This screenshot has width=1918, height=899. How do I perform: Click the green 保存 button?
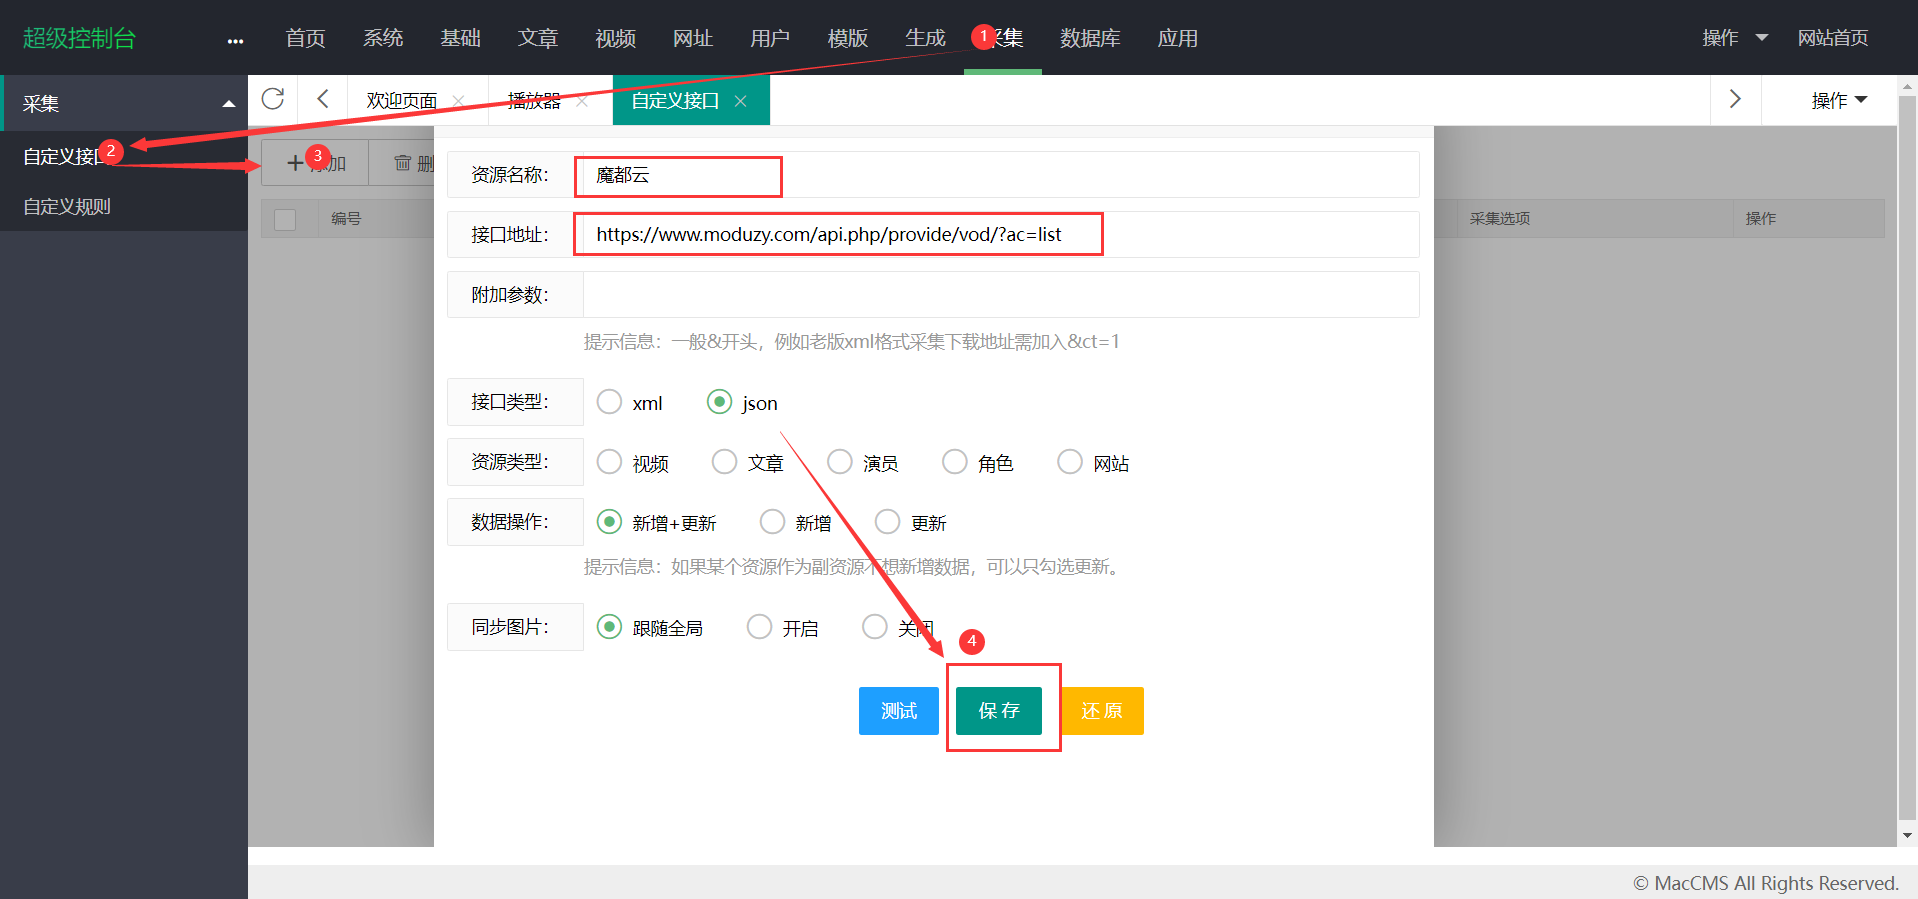pyautogui.click(x=998, y=711)
